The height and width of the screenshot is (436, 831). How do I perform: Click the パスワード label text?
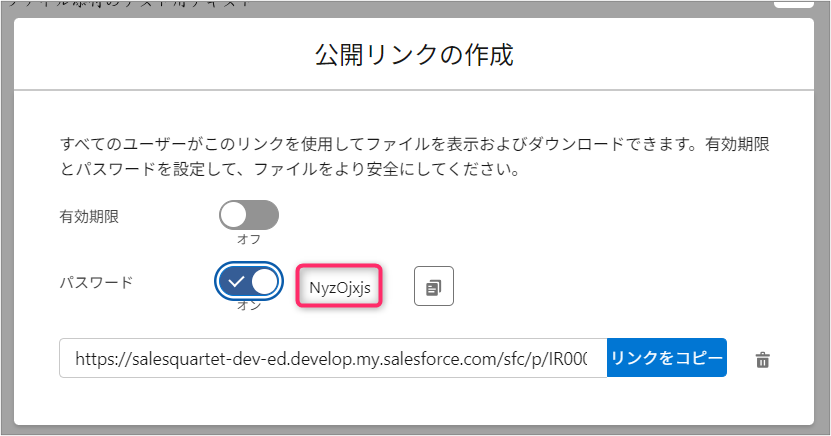point(96,283)
